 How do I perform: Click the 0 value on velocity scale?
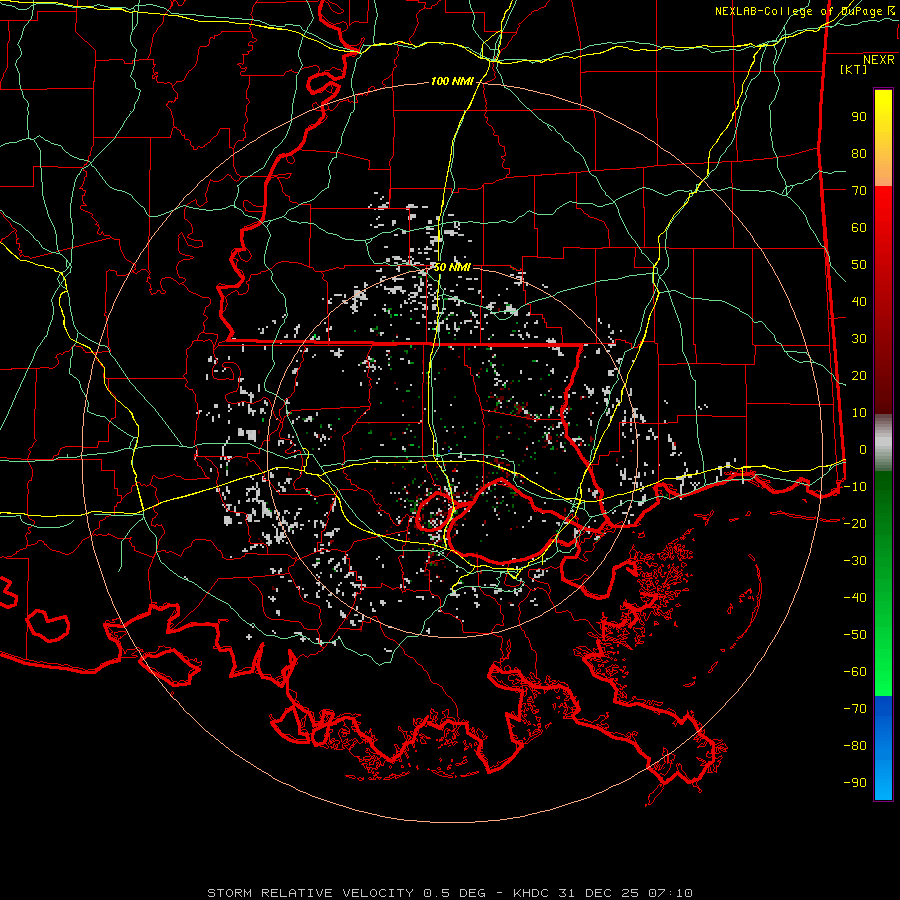pos(863,450)
